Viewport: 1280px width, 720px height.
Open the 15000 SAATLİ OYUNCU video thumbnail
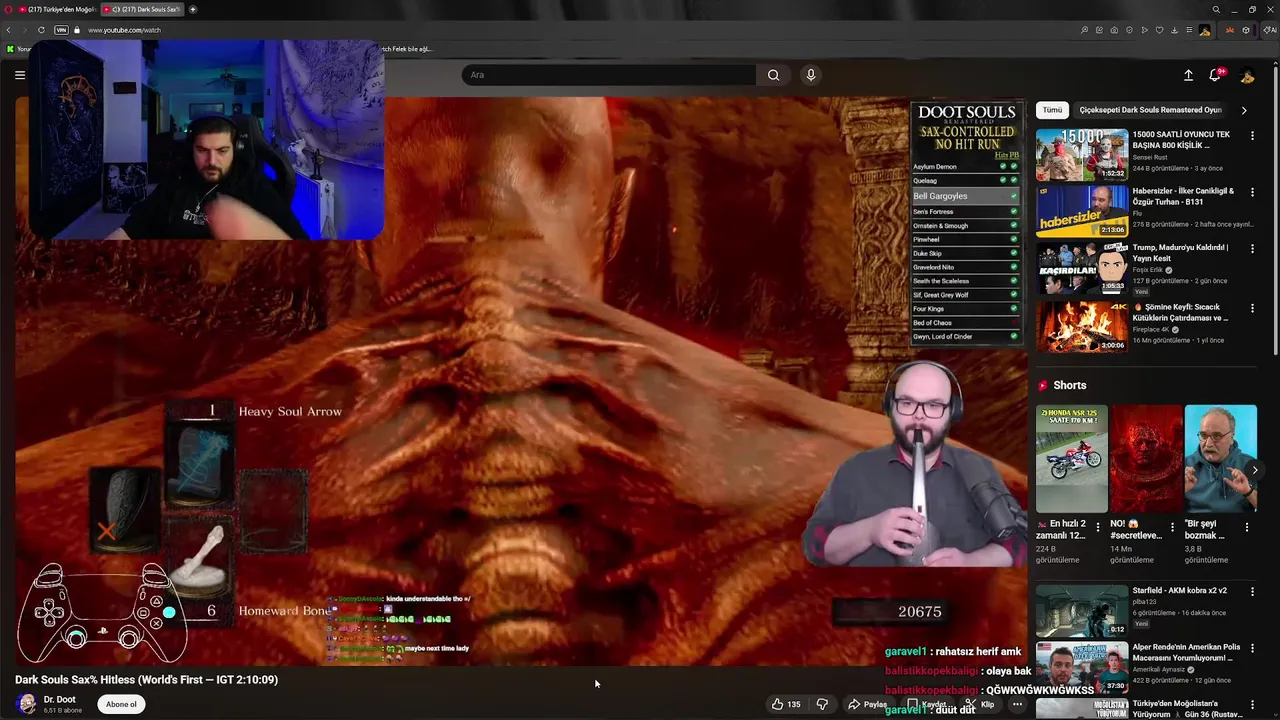tap(1082, 155)
